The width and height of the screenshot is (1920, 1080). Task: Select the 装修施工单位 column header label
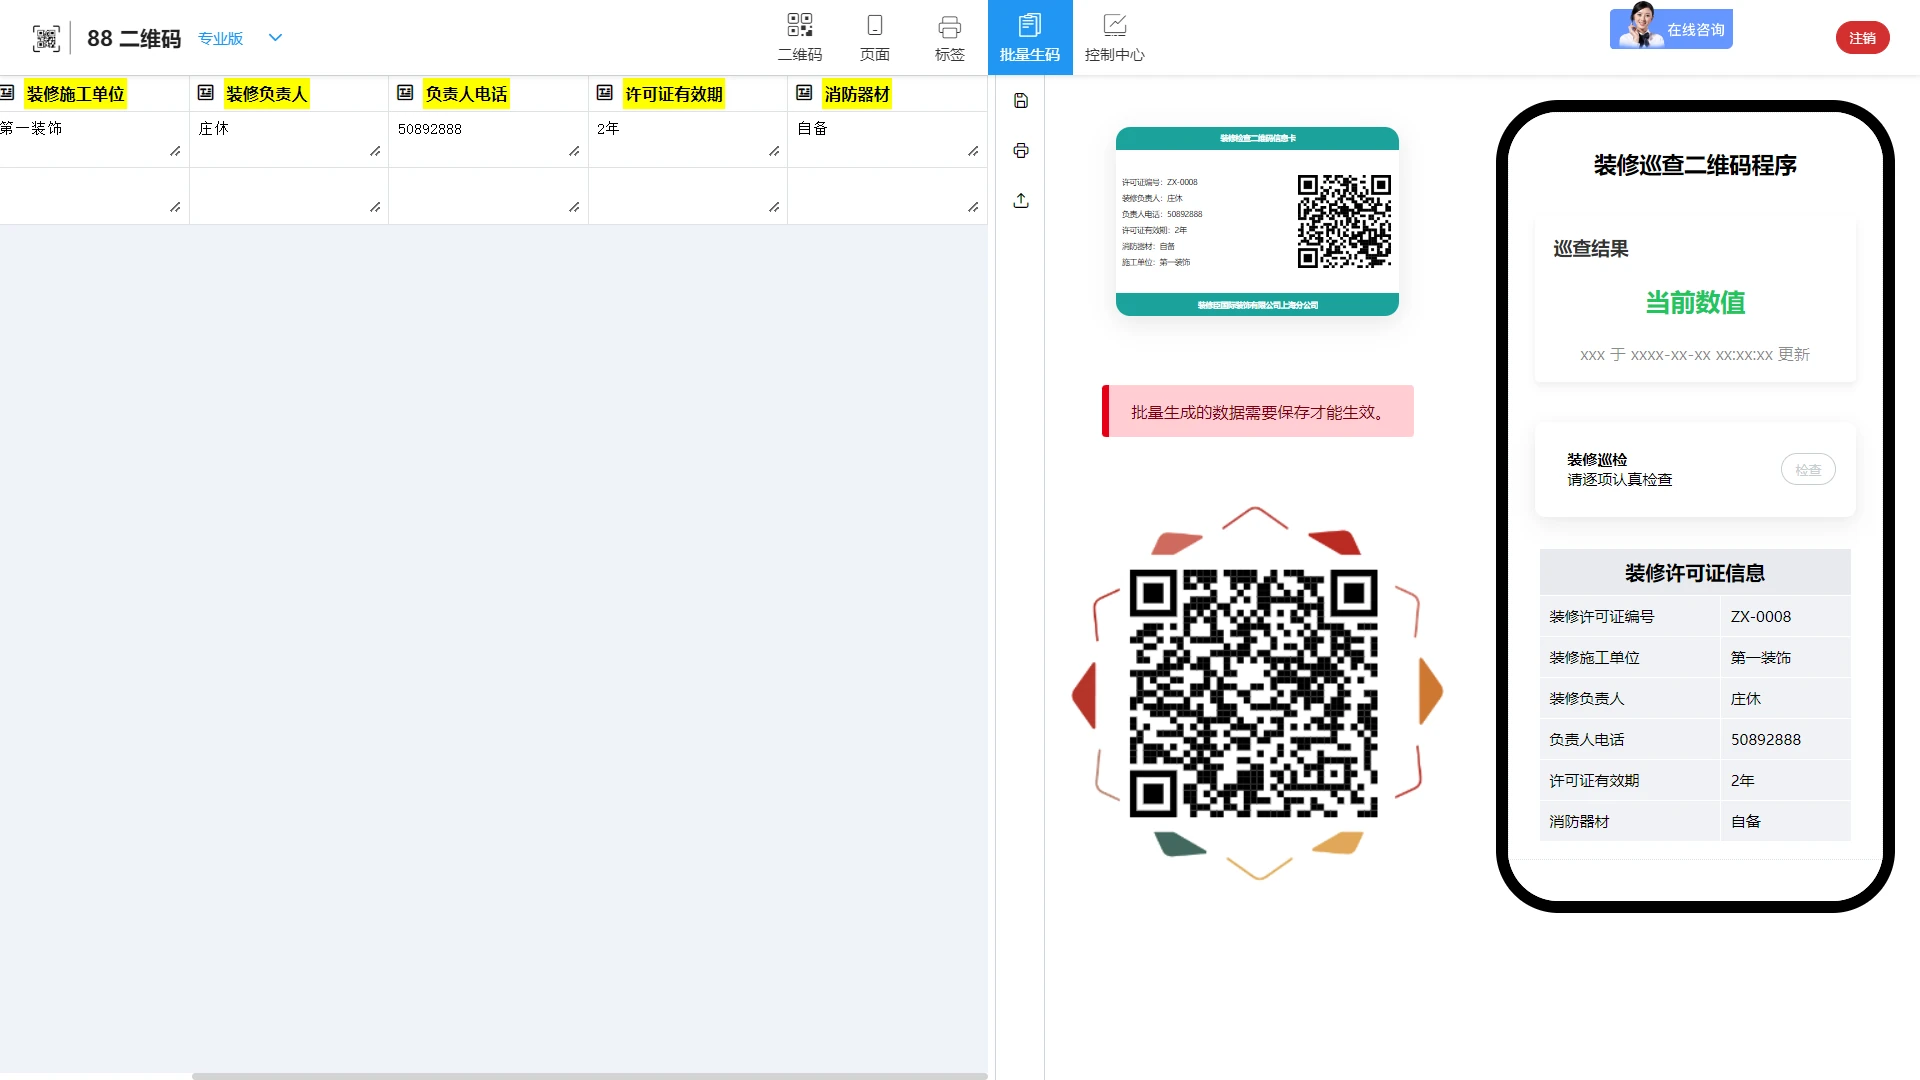pyautogui.click(x=76, y=94)
